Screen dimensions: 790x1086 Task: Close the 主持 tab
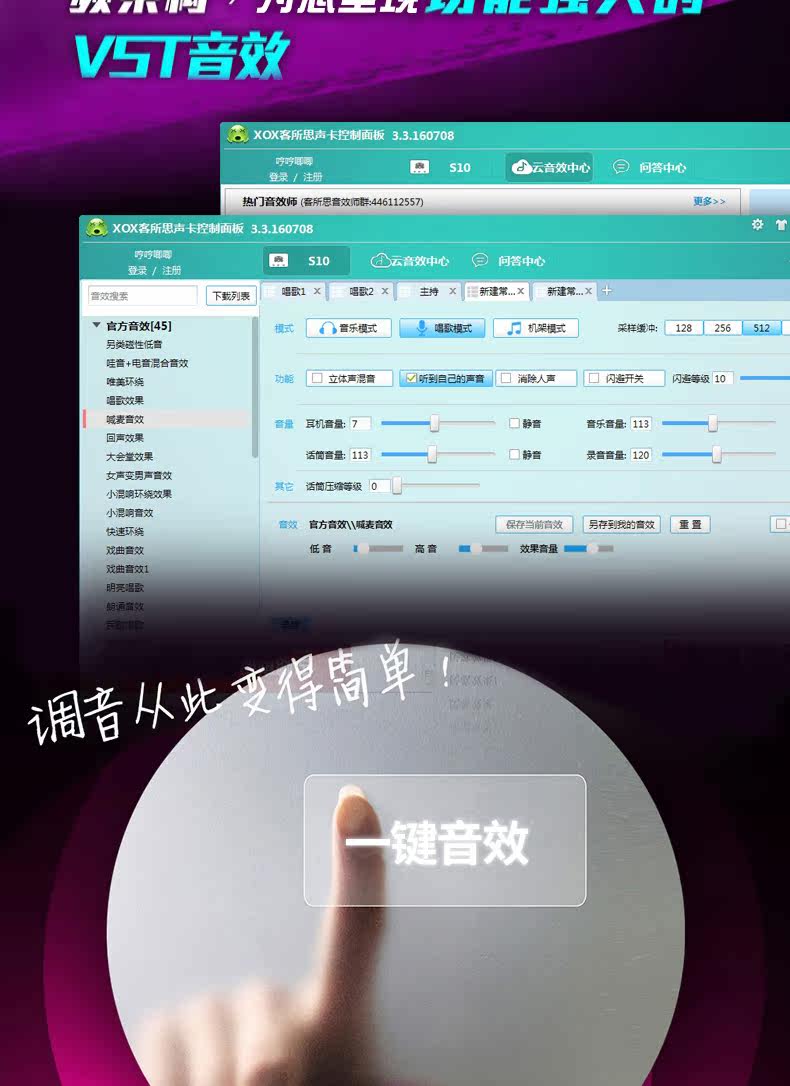click(x=453, y=292)
